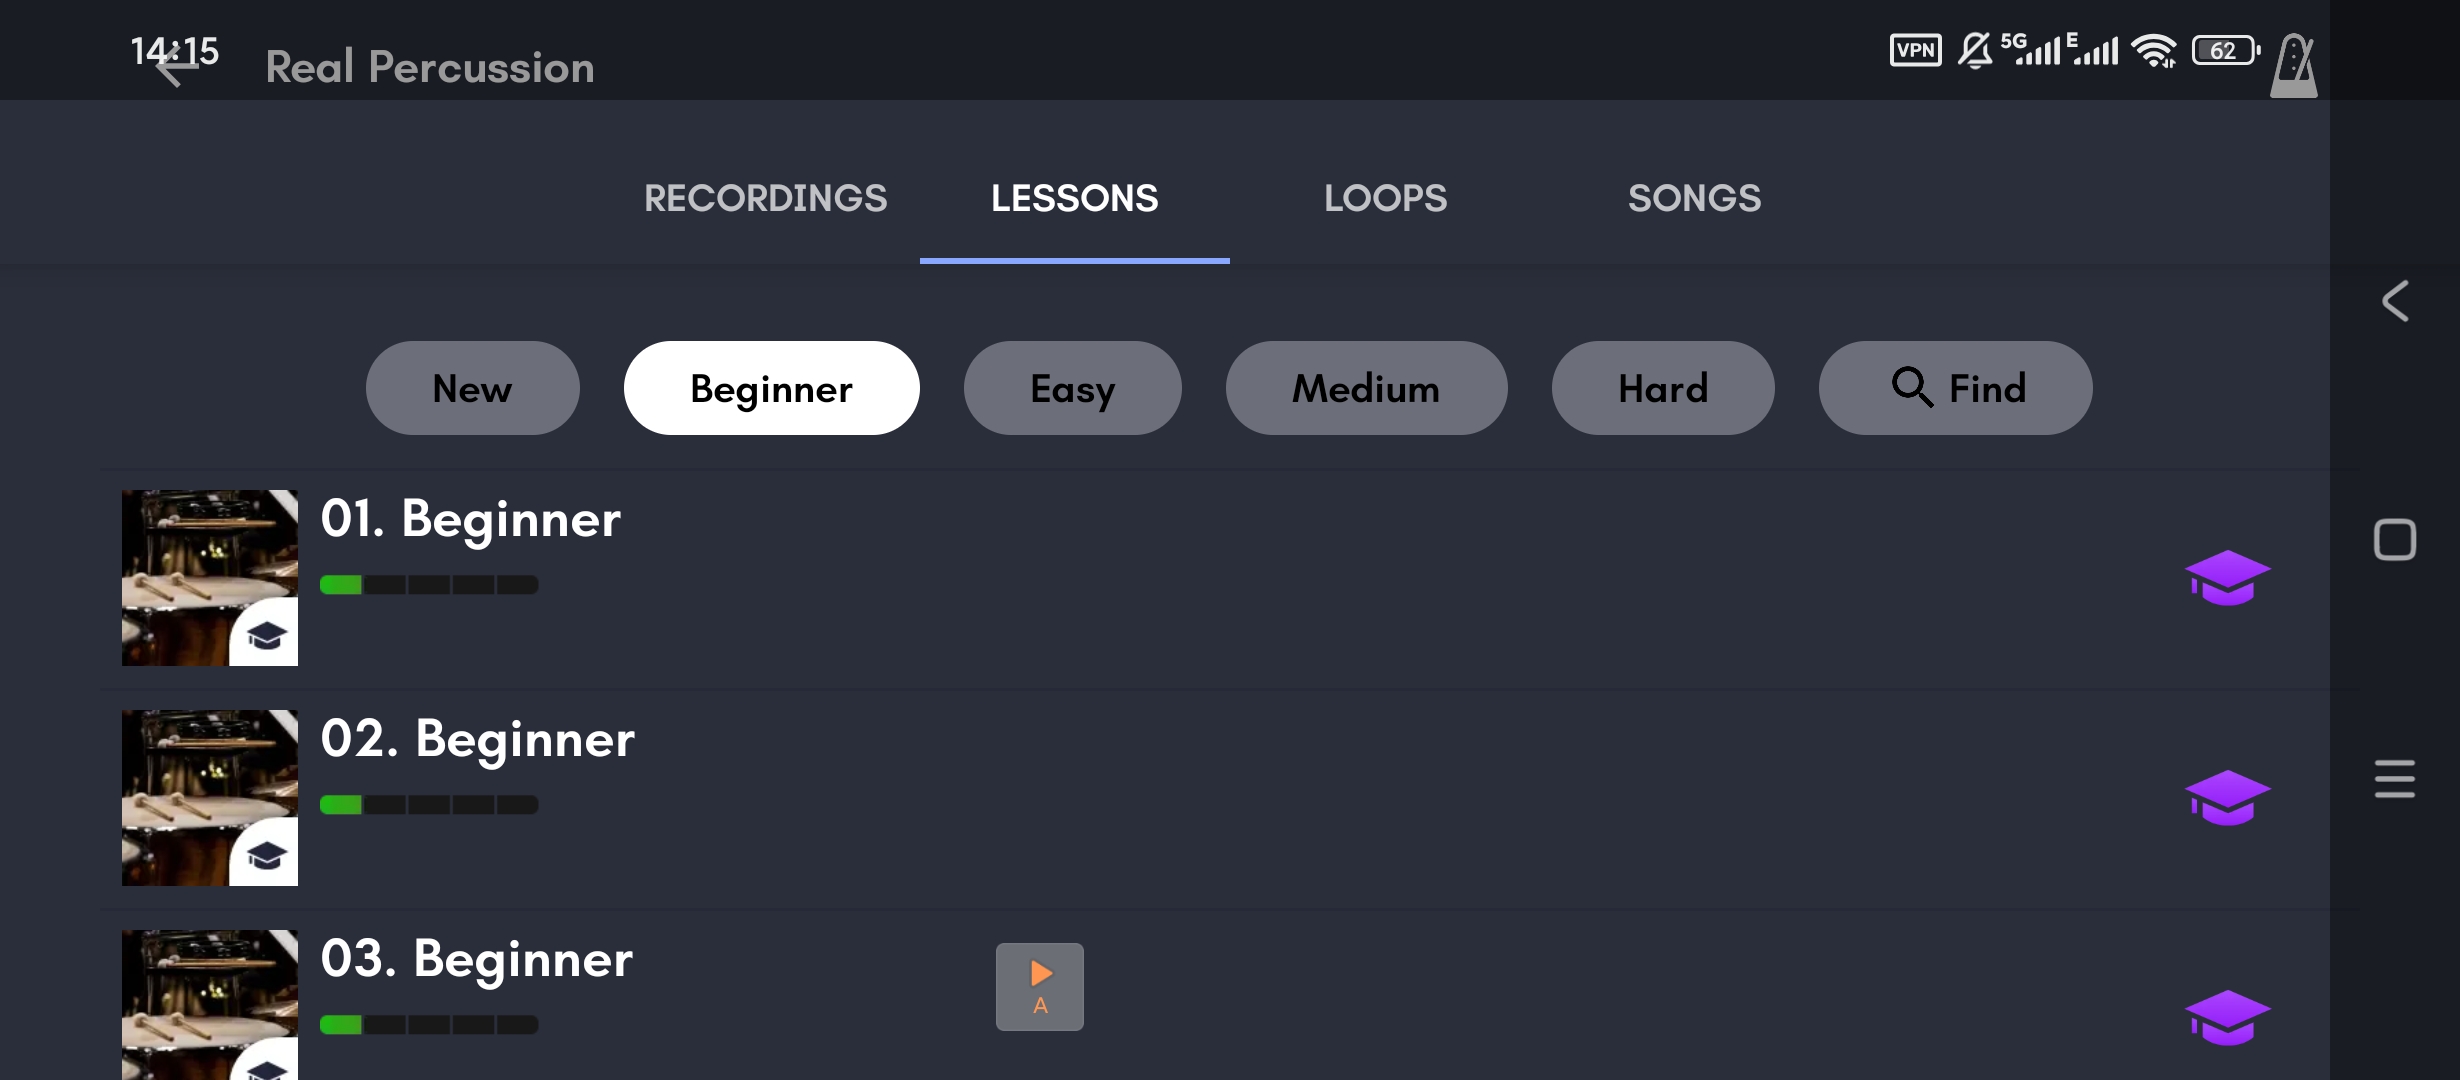This screenshot has height=1080, width=2460.
Task: Open the metronome icon in header
Action: pos(2293,66)
